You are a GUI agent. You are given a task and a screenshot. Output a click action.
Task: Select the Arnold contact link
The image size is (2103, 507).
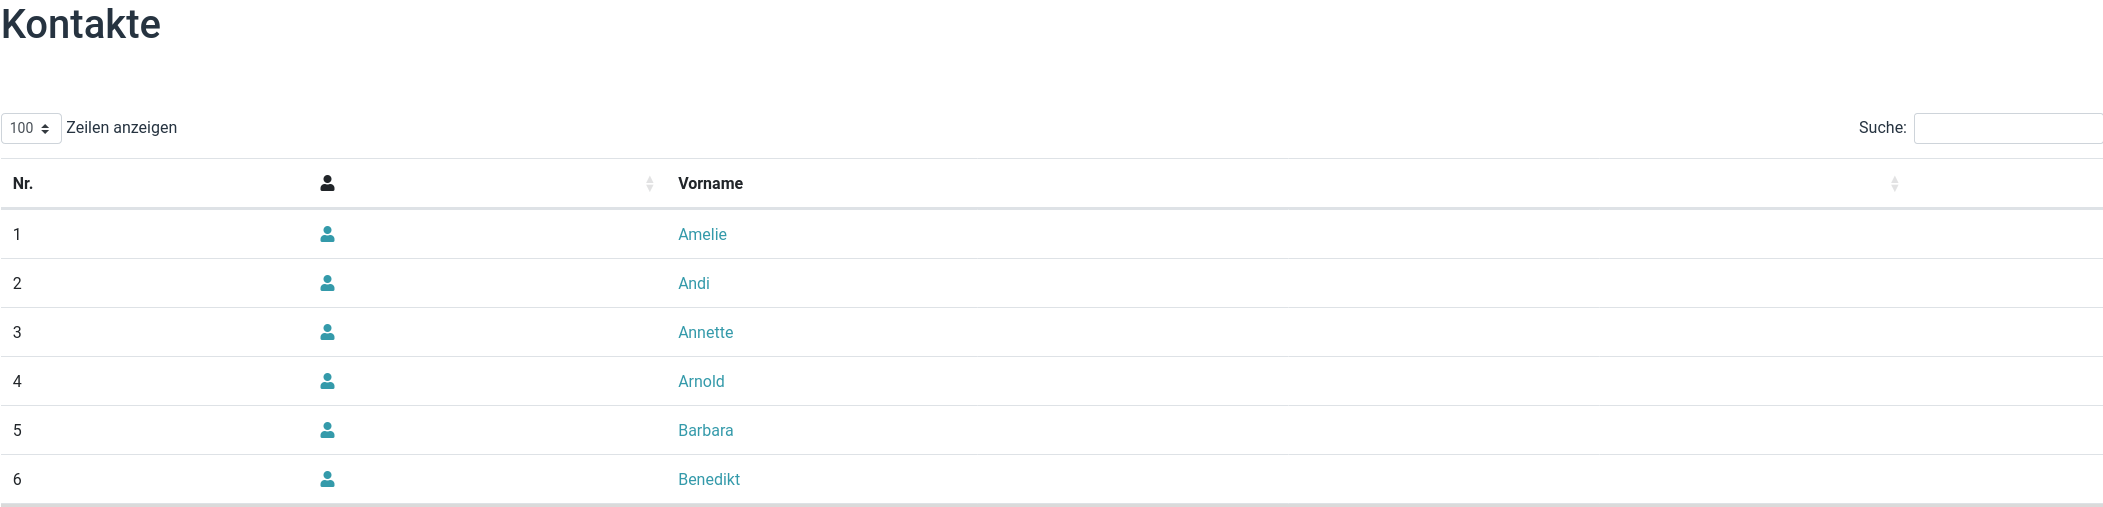pyautogui.click(x=701, y=381)
